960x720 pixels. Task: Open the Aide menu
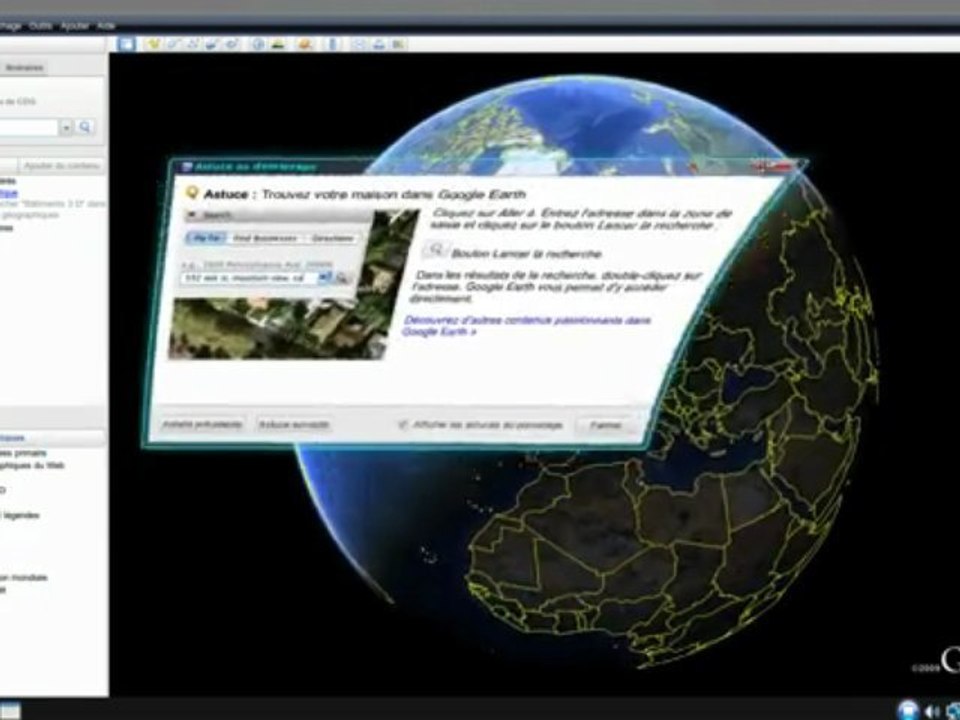click(106, 26)
